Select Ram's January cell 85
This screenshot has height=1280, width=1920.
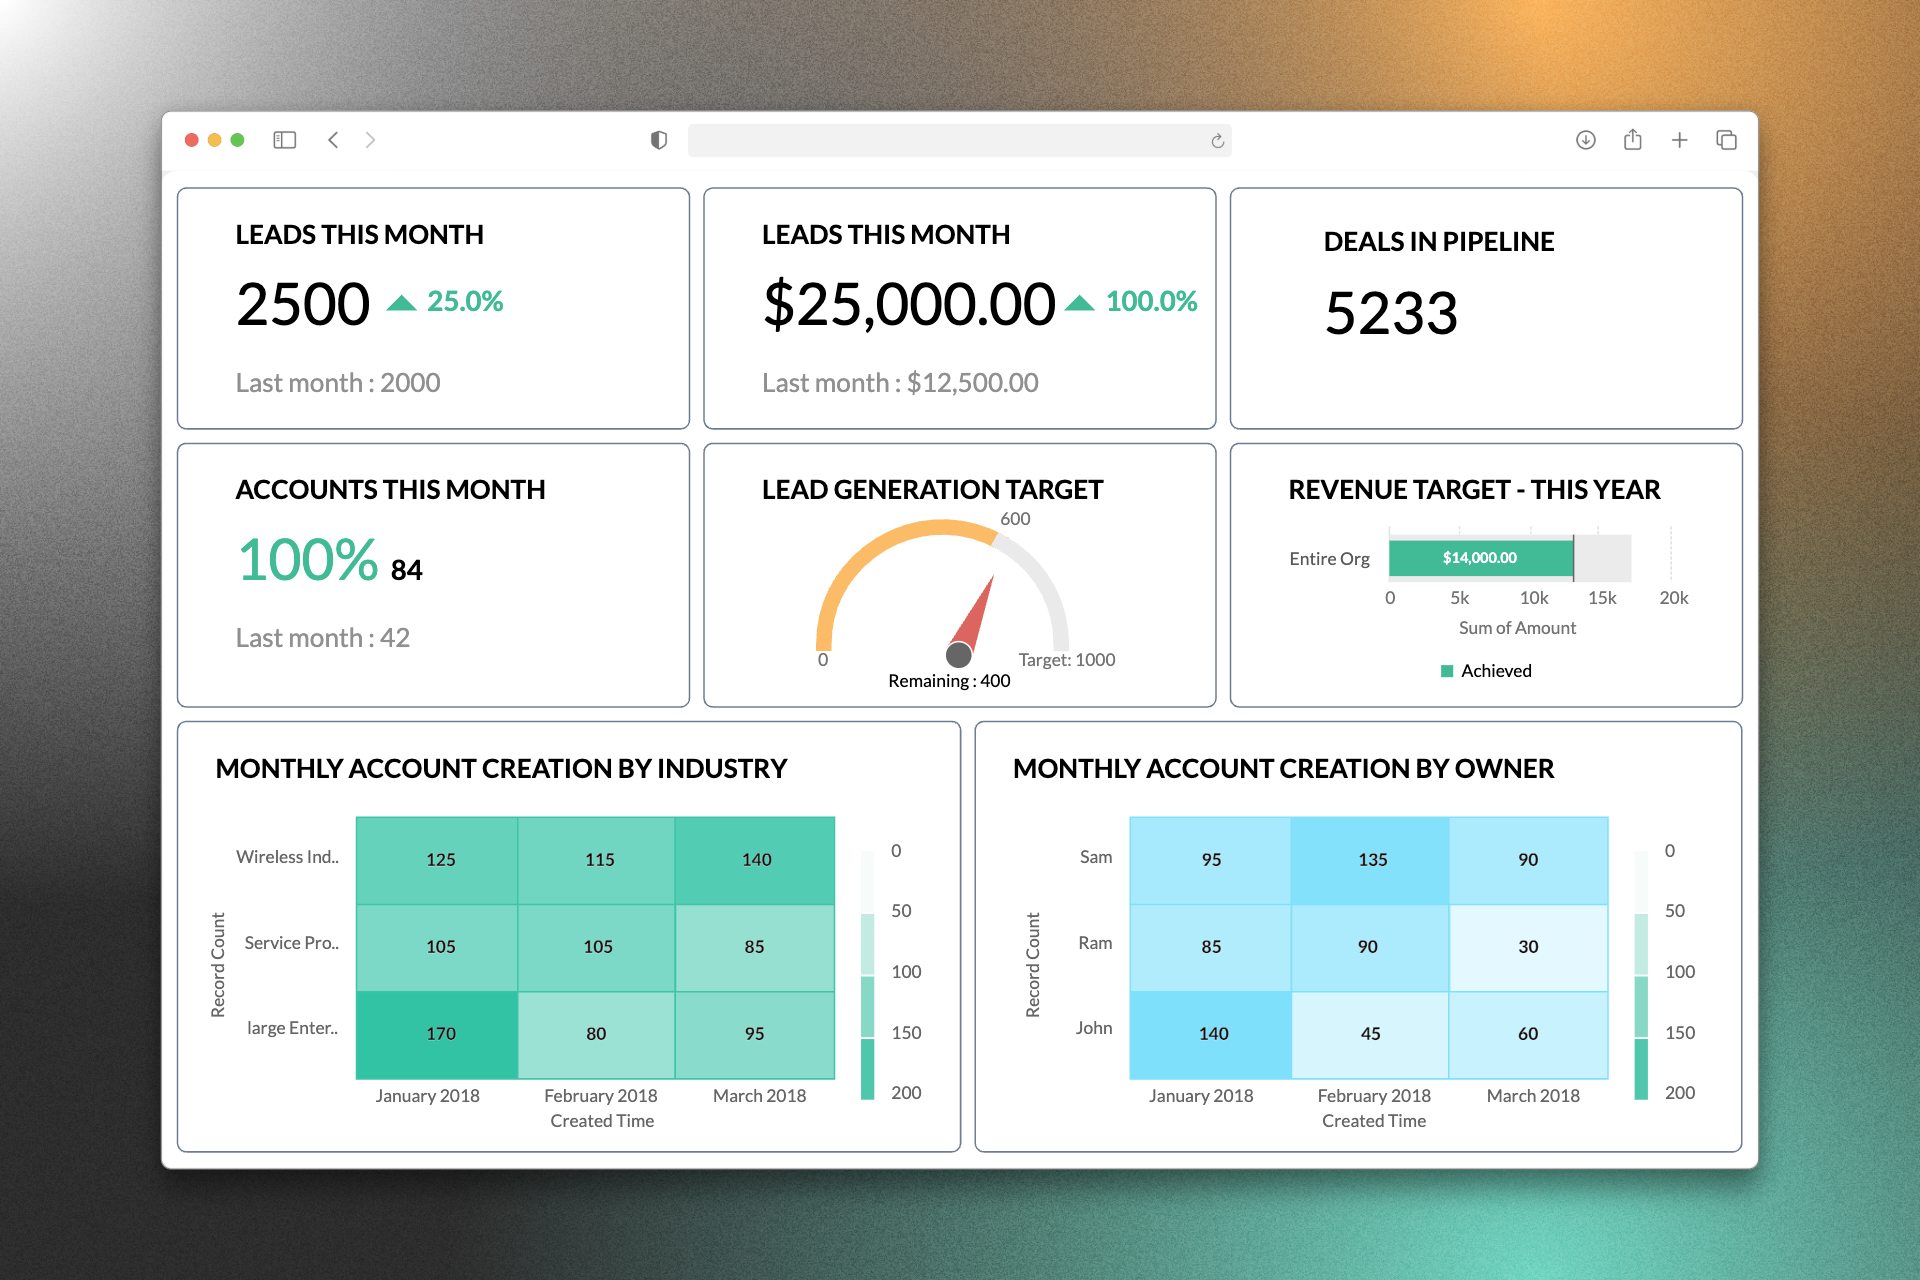click(x=1210, y=948)
